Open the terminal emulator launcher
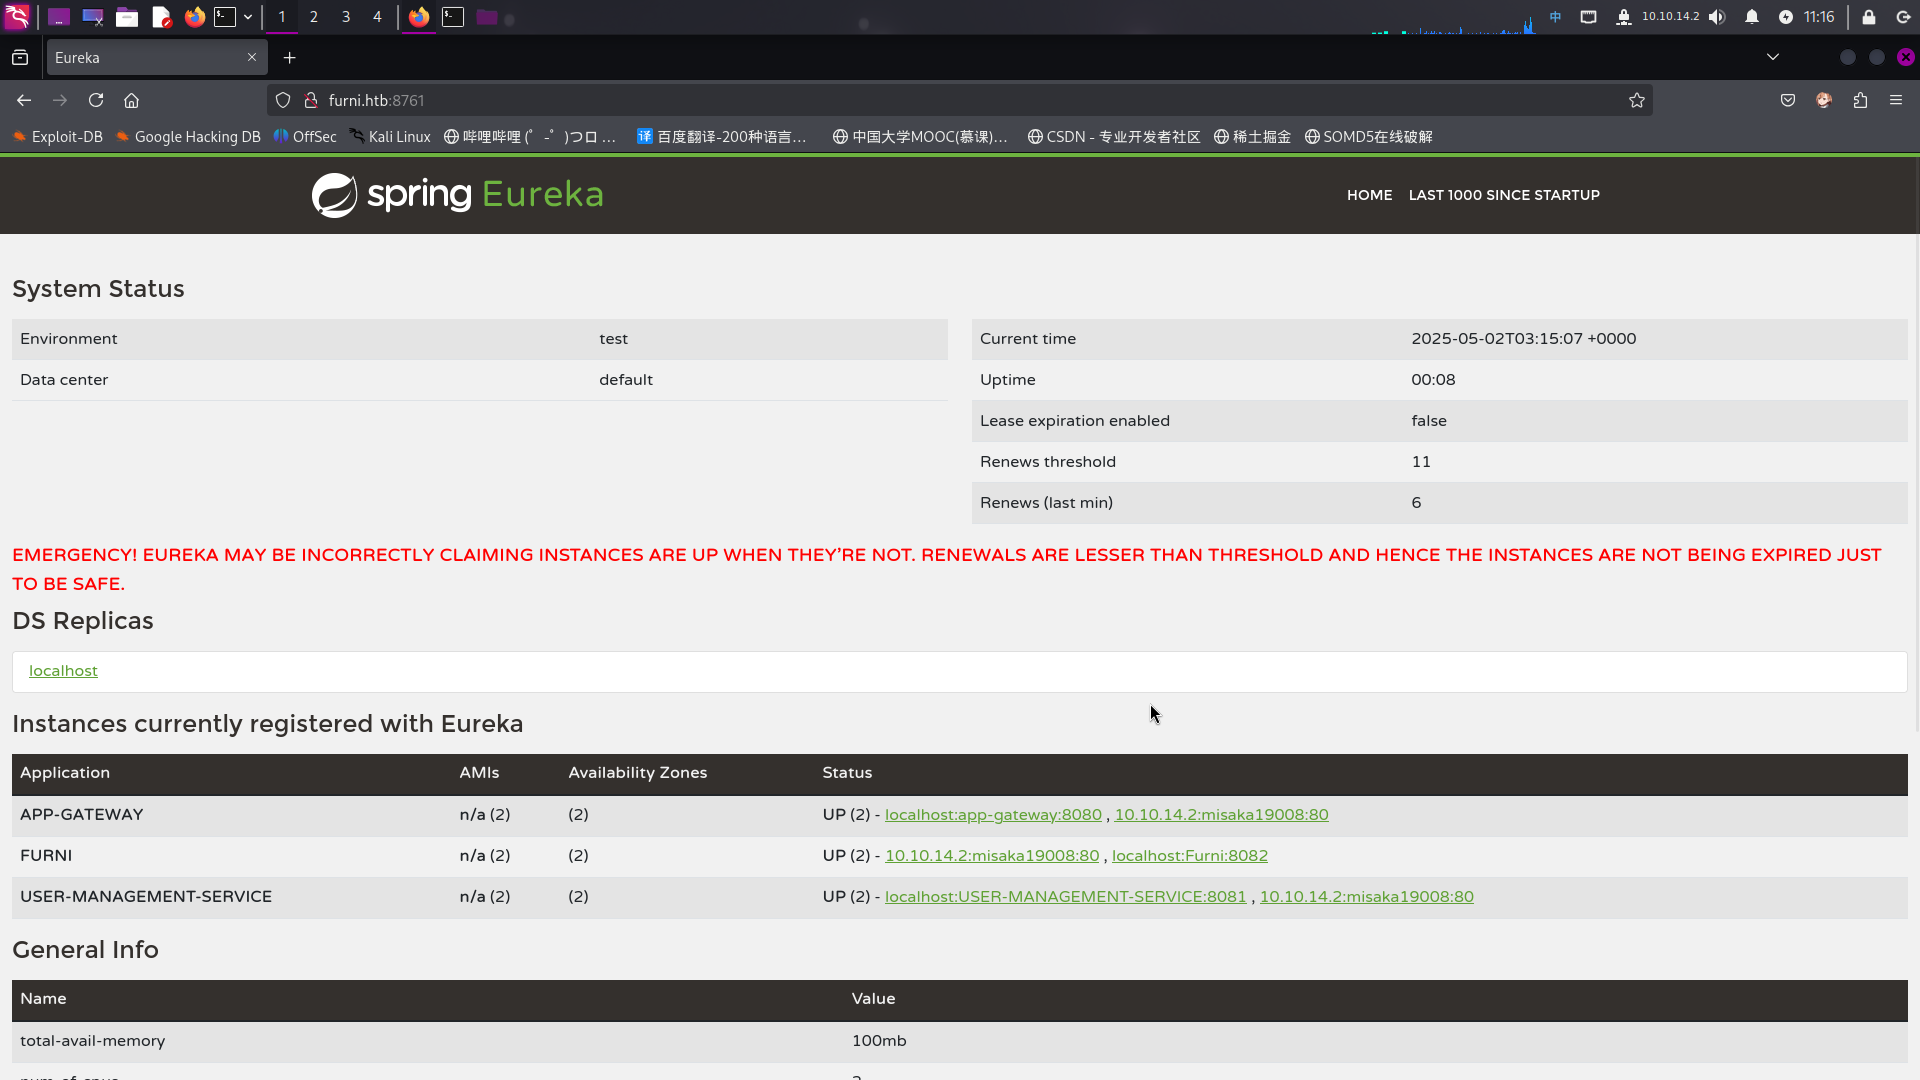 [225, 17]
